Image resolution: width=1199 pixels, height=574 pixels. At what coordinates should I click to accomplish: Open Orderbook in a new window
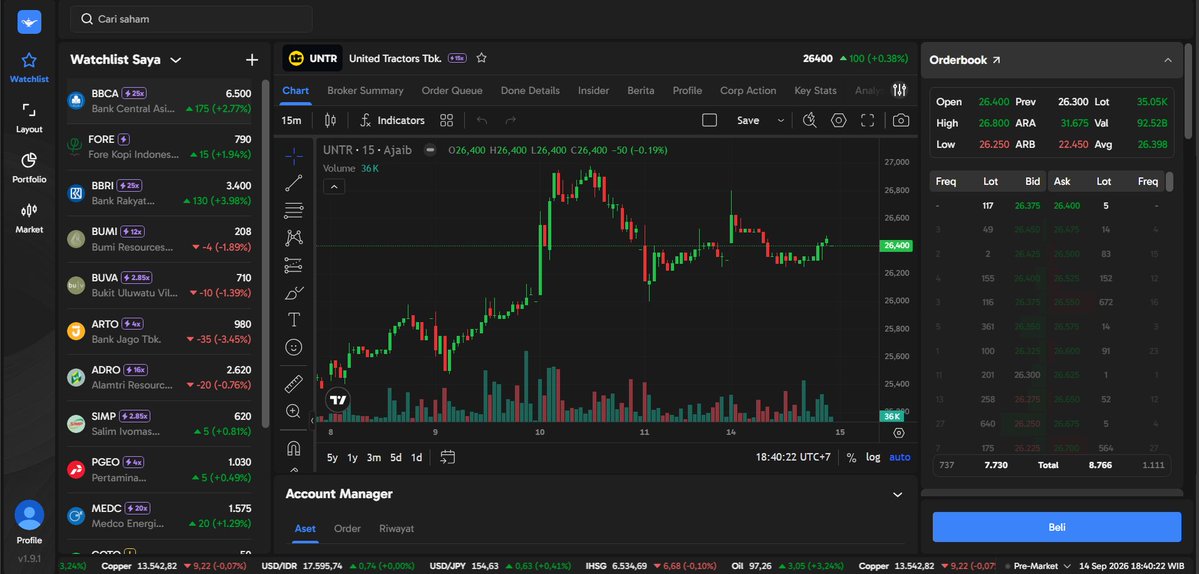pos(996,60)
